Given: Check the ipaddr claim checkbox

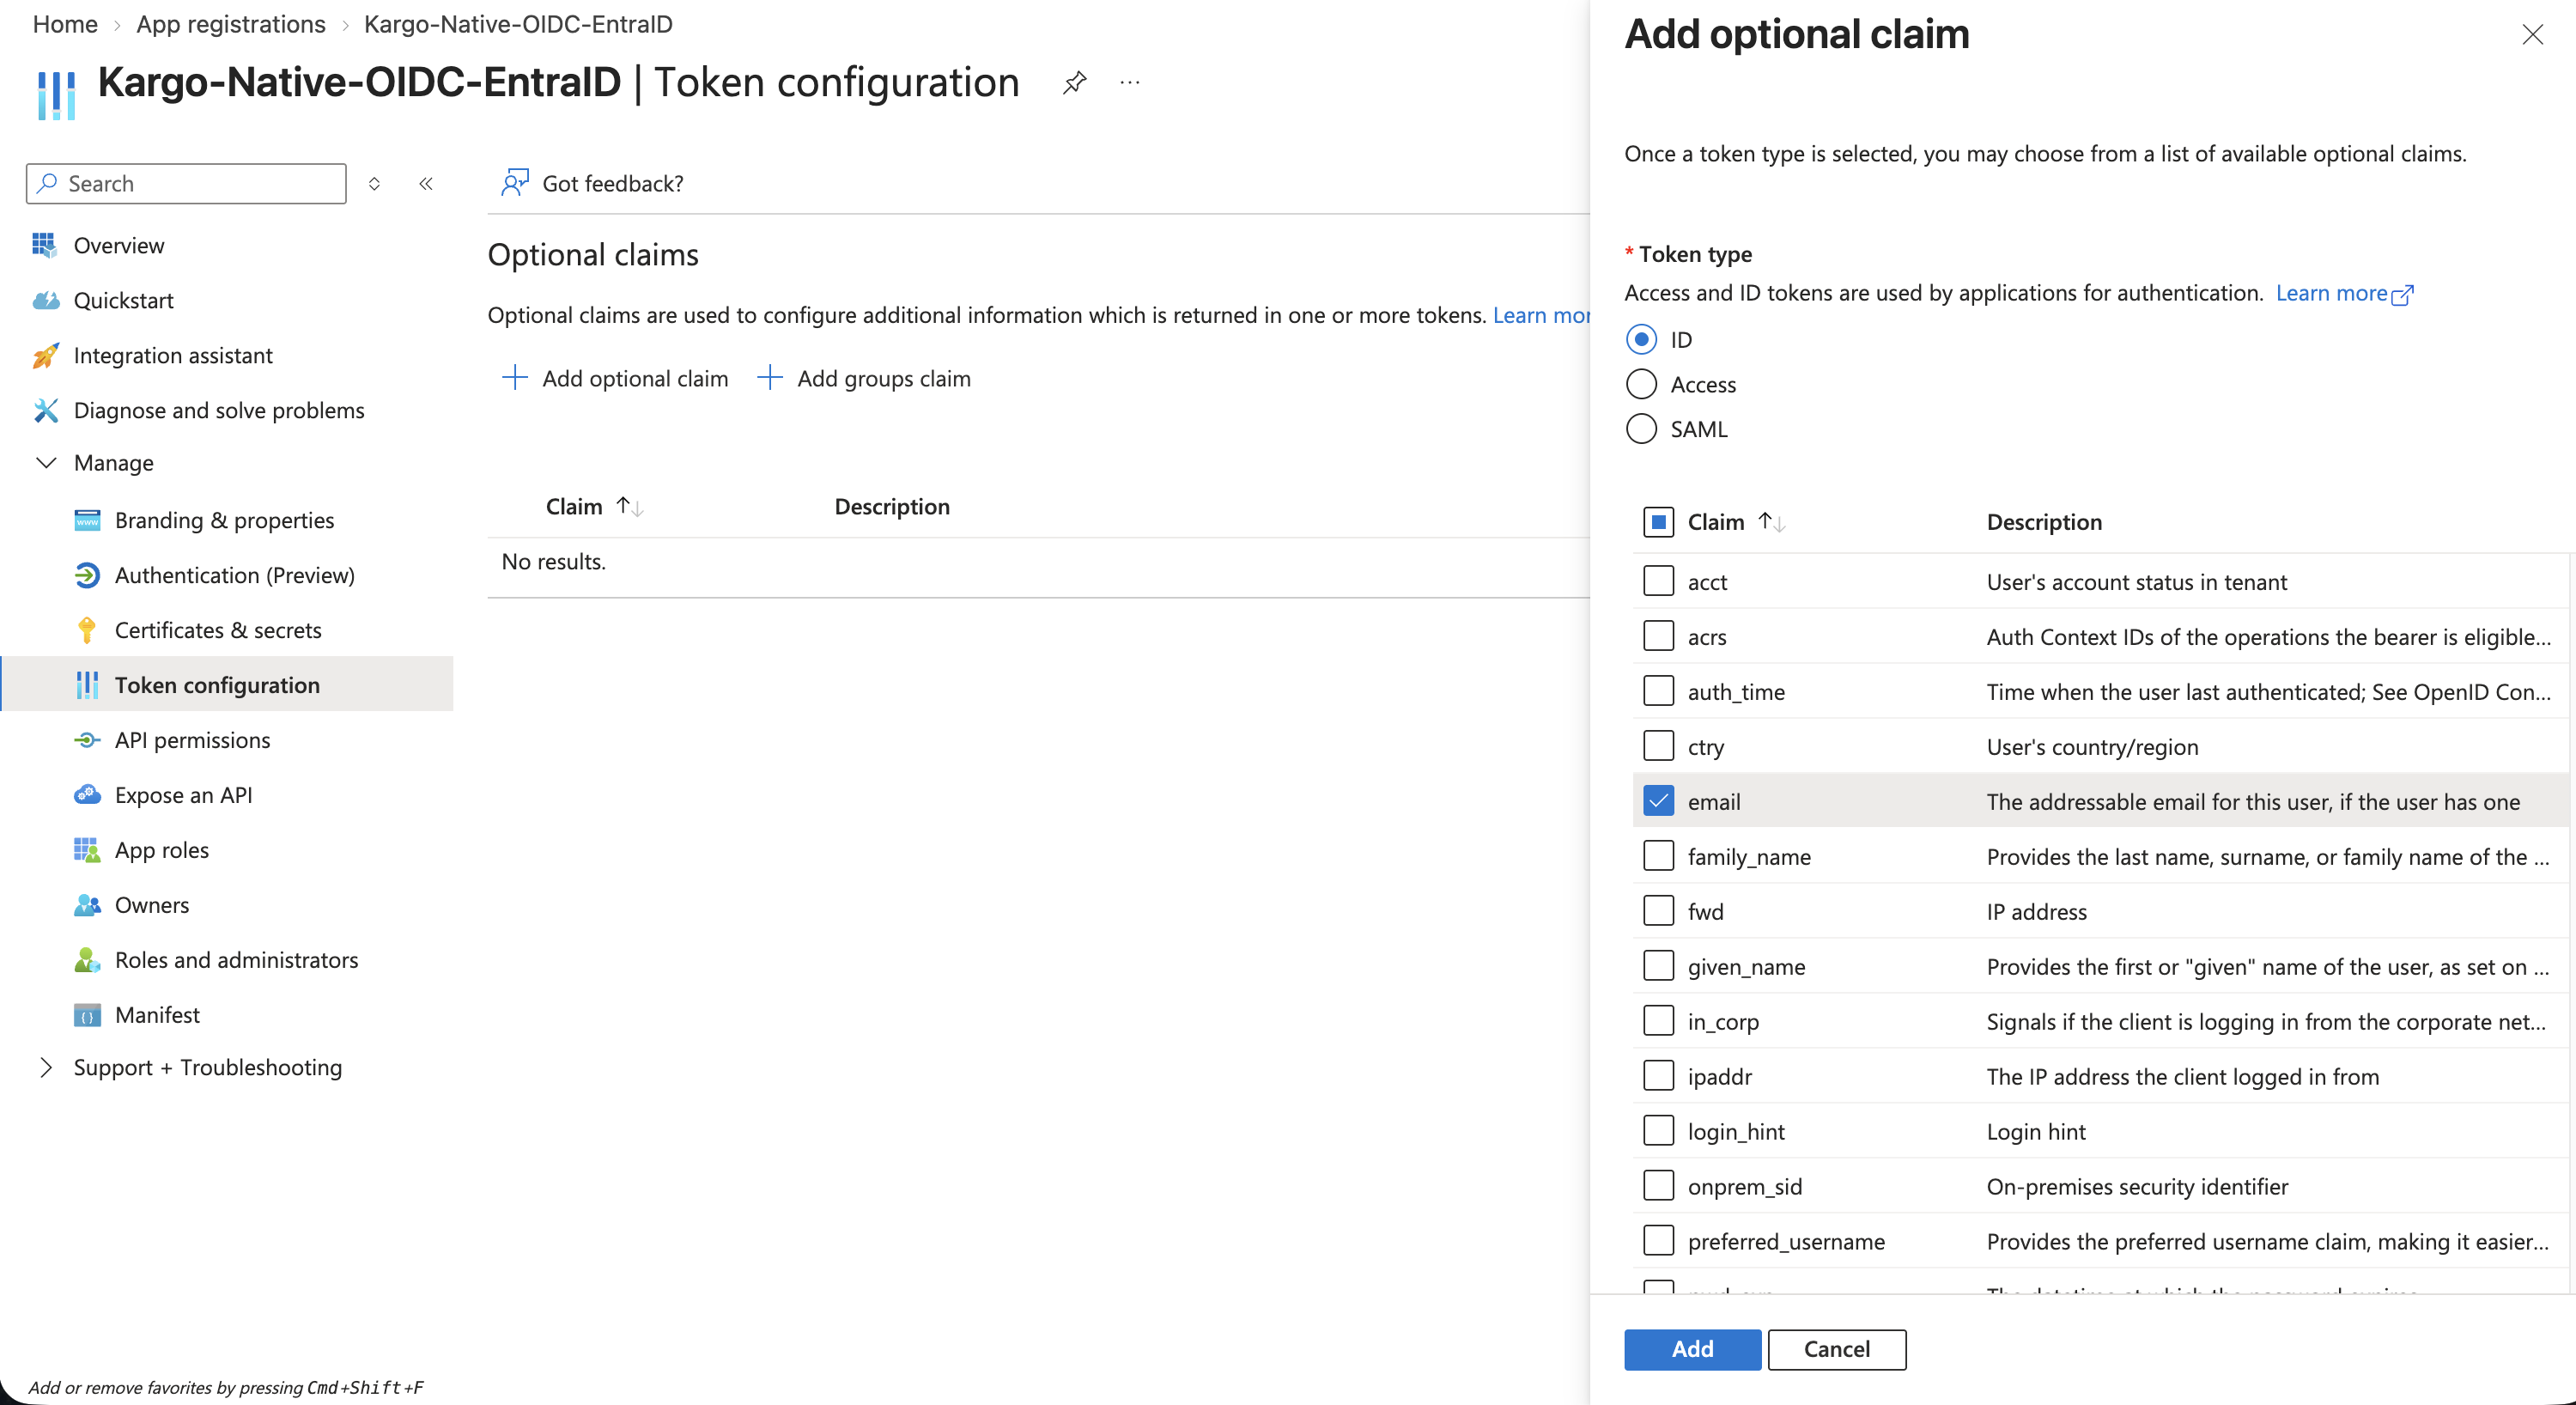Looking at the screenshot, I should (1658, 1076).
